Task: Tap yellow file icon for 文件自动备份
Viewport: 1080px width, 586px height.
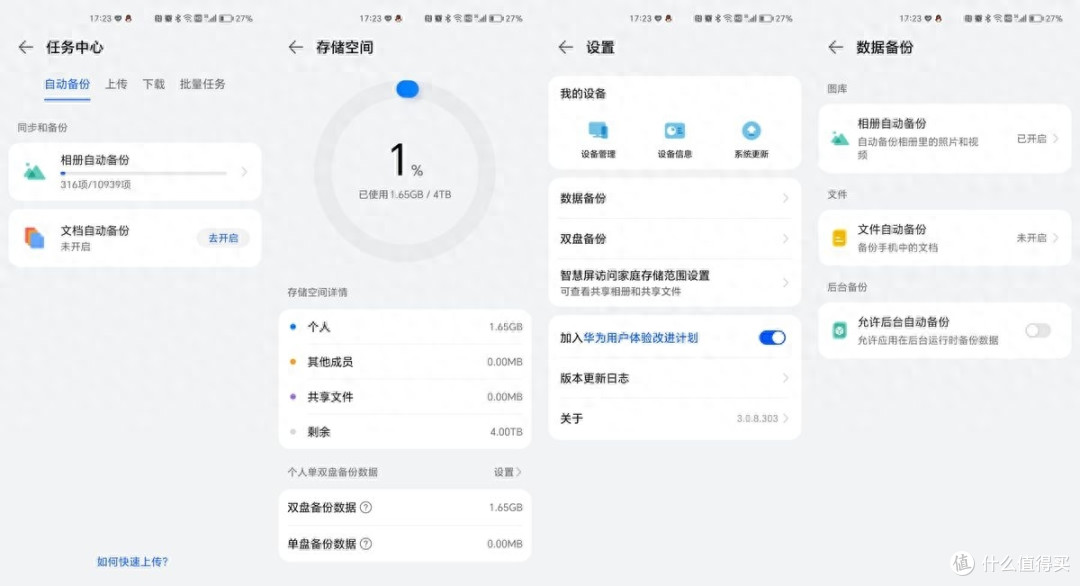Action: (x=839, y=238)
